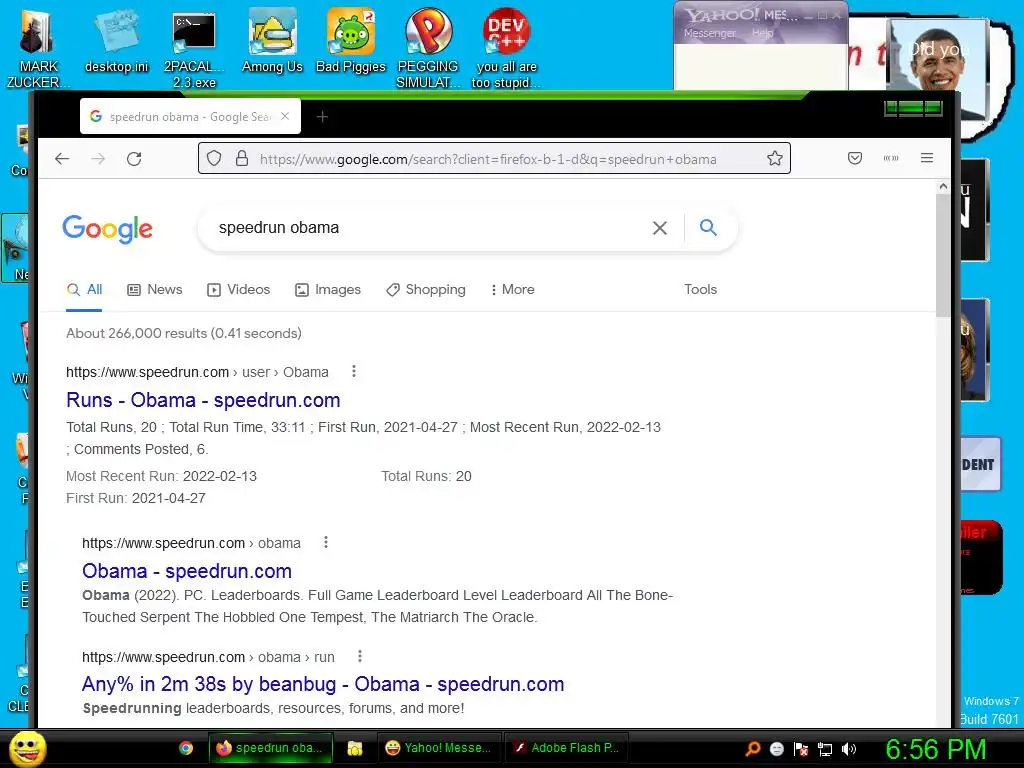Expand the More search categories menu
The width and height of the screenshot is (1024, 768).
(512, 289)
